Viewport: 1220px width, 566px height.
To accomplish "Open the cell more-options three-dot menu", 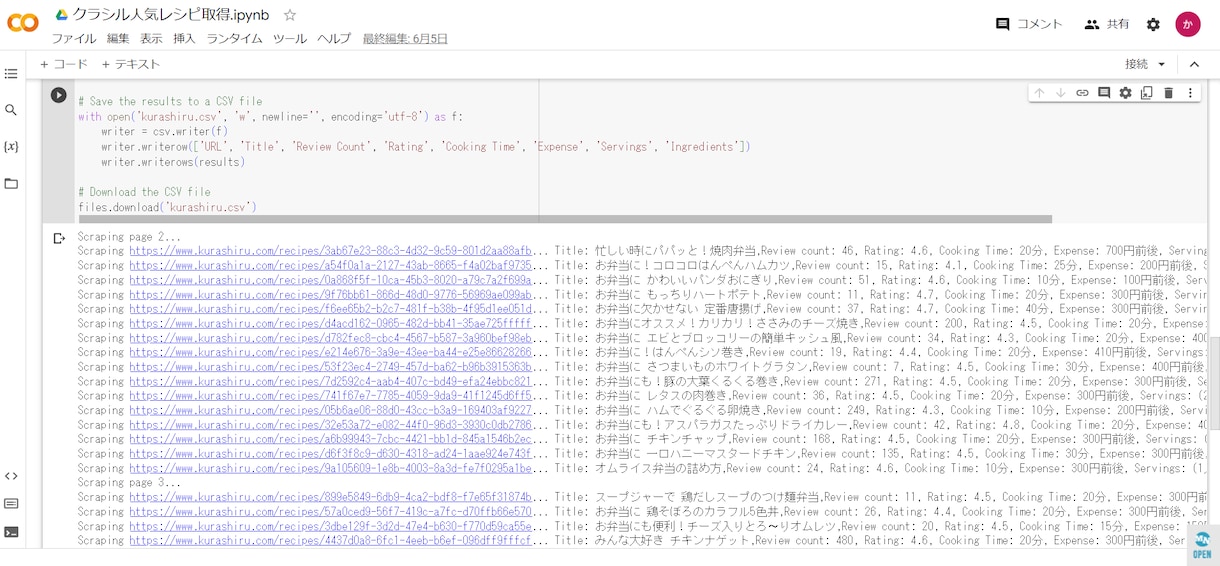I will pyautogui.click(x=1190, y=93).
